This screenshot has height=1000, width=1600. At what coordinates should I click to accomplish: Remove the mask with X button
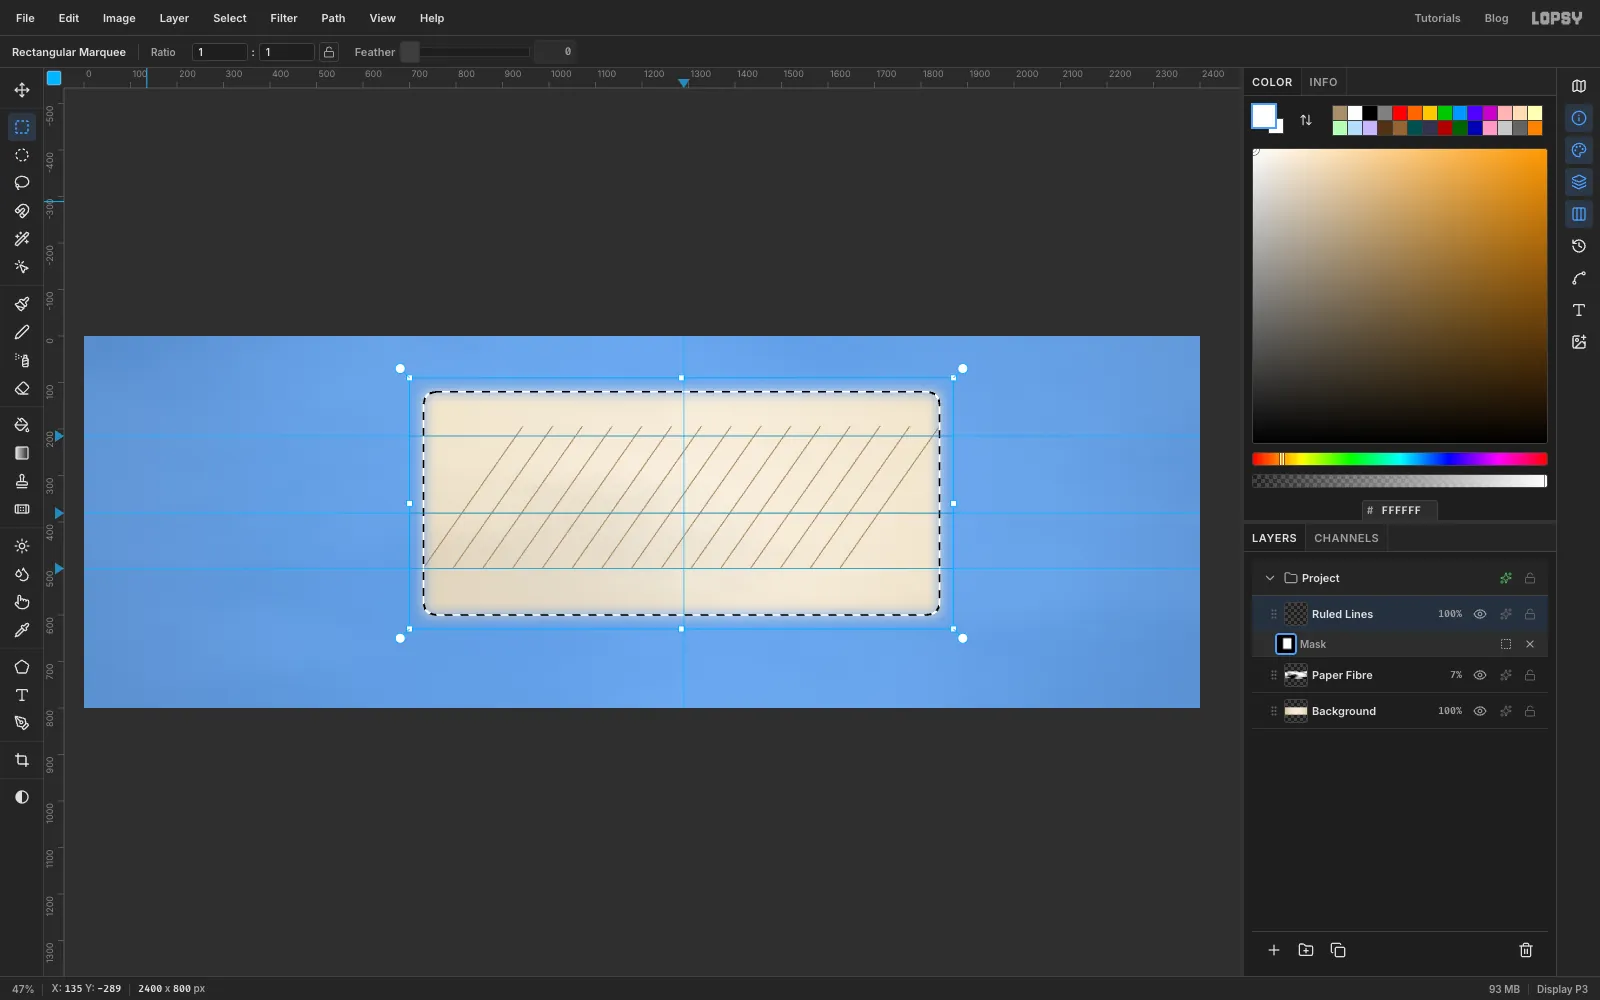(x=1530, y=644)
